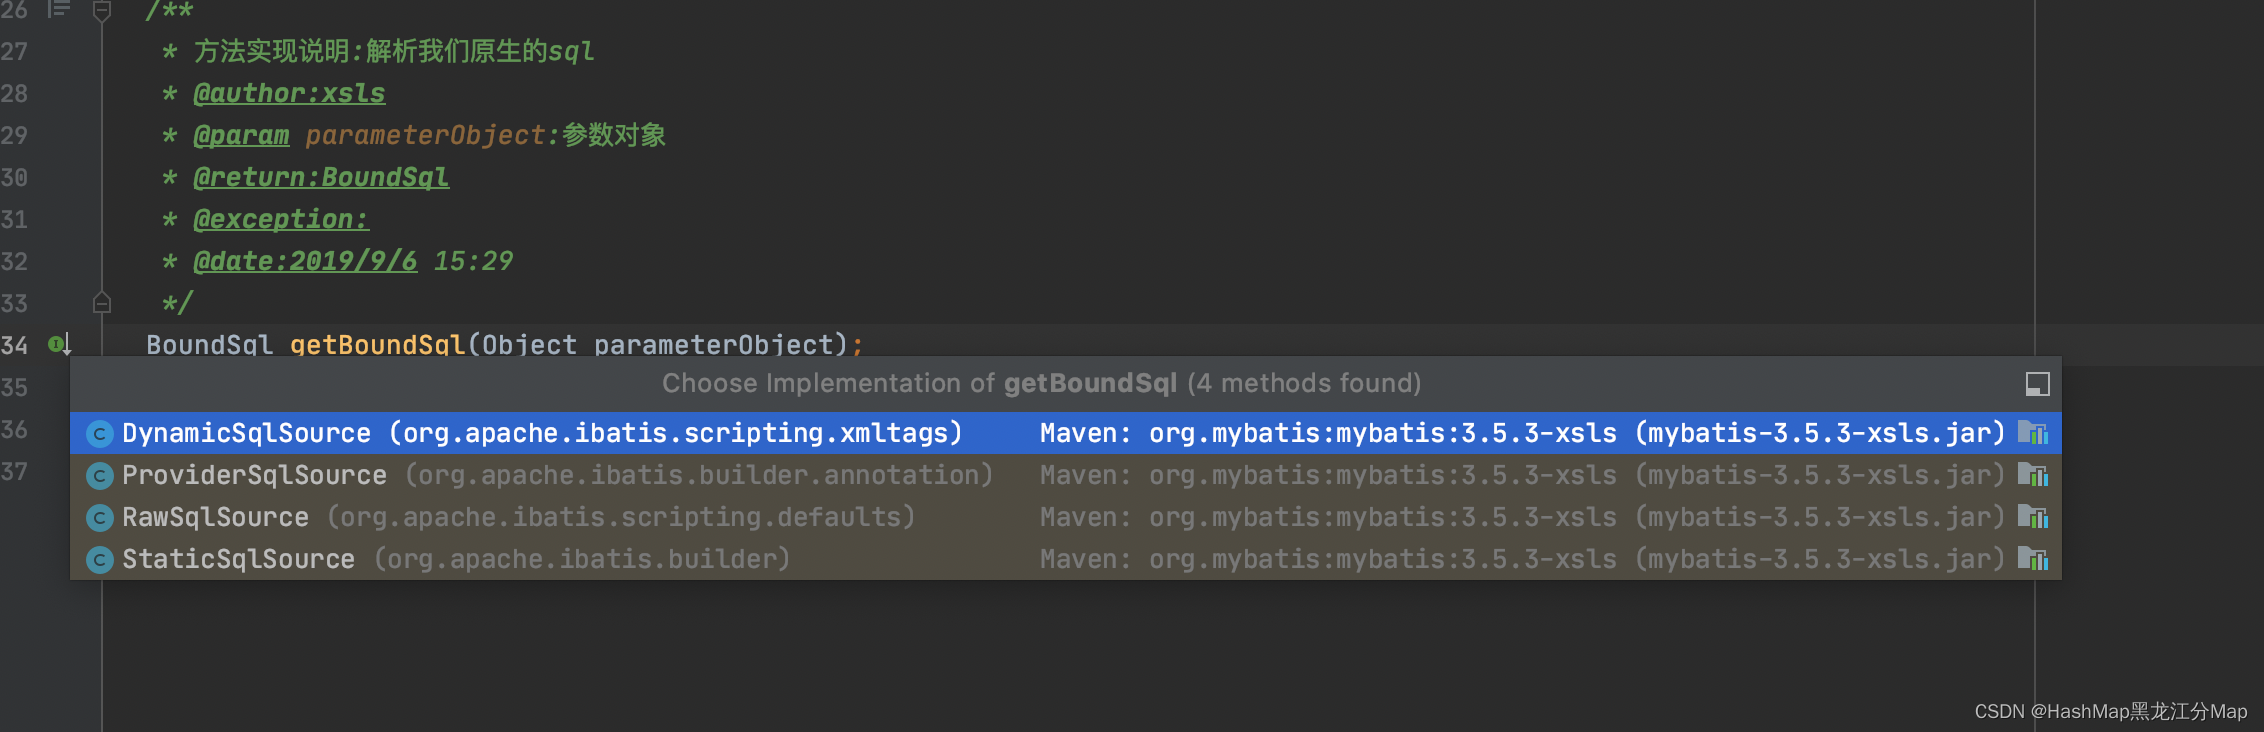Click parameterObject parameter in method signature
The image size is (2264, 732).
[714, 345]
